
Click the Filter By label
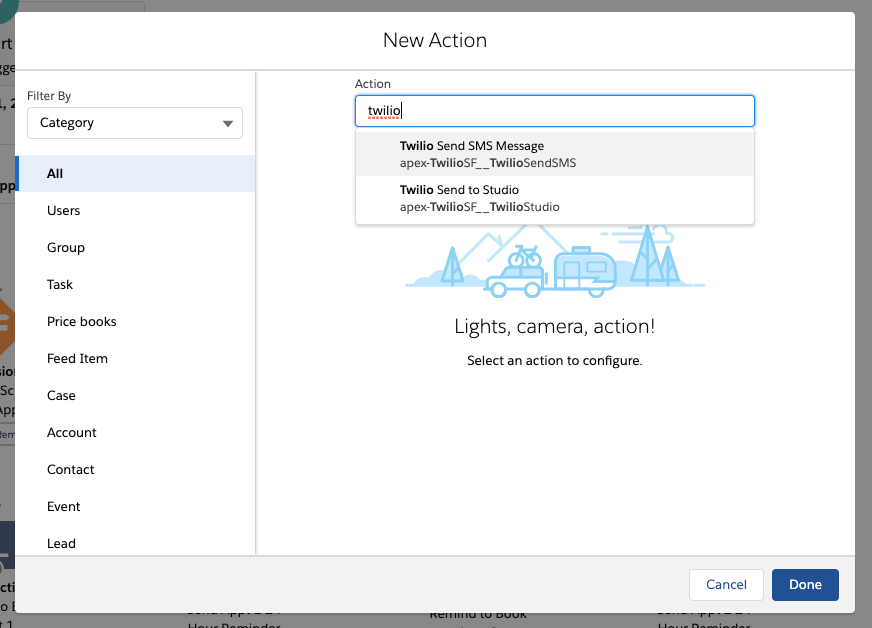pos(49,96)
